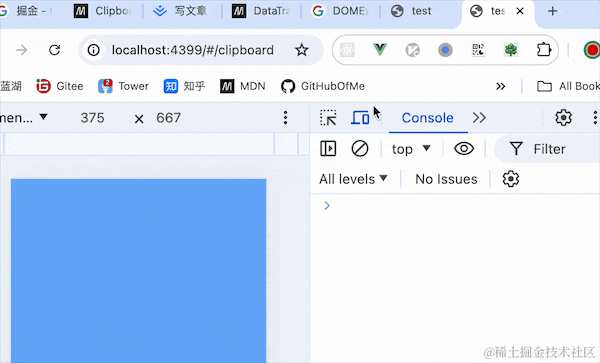Image resolution: width=600 pixels, height=363 pixels.
Task: Open the GitHubOfMe bookmark
Action: (x=323, y=86)
